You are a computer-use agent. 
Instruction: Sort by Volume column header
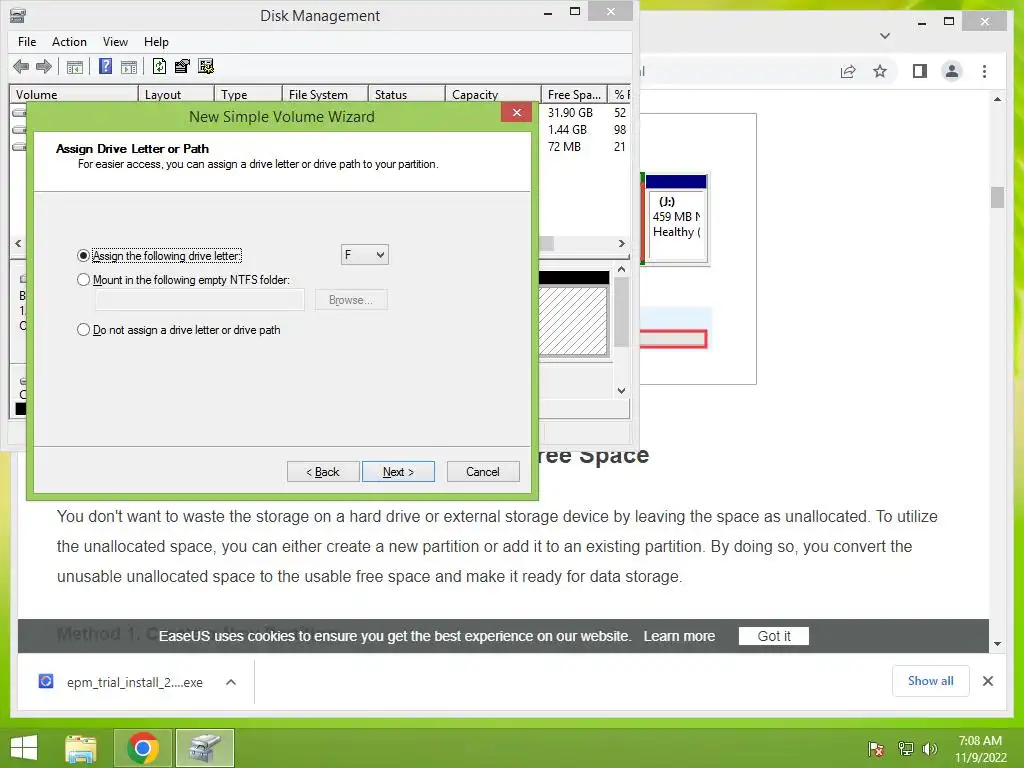pyautogui.click(x=74, y=94)
